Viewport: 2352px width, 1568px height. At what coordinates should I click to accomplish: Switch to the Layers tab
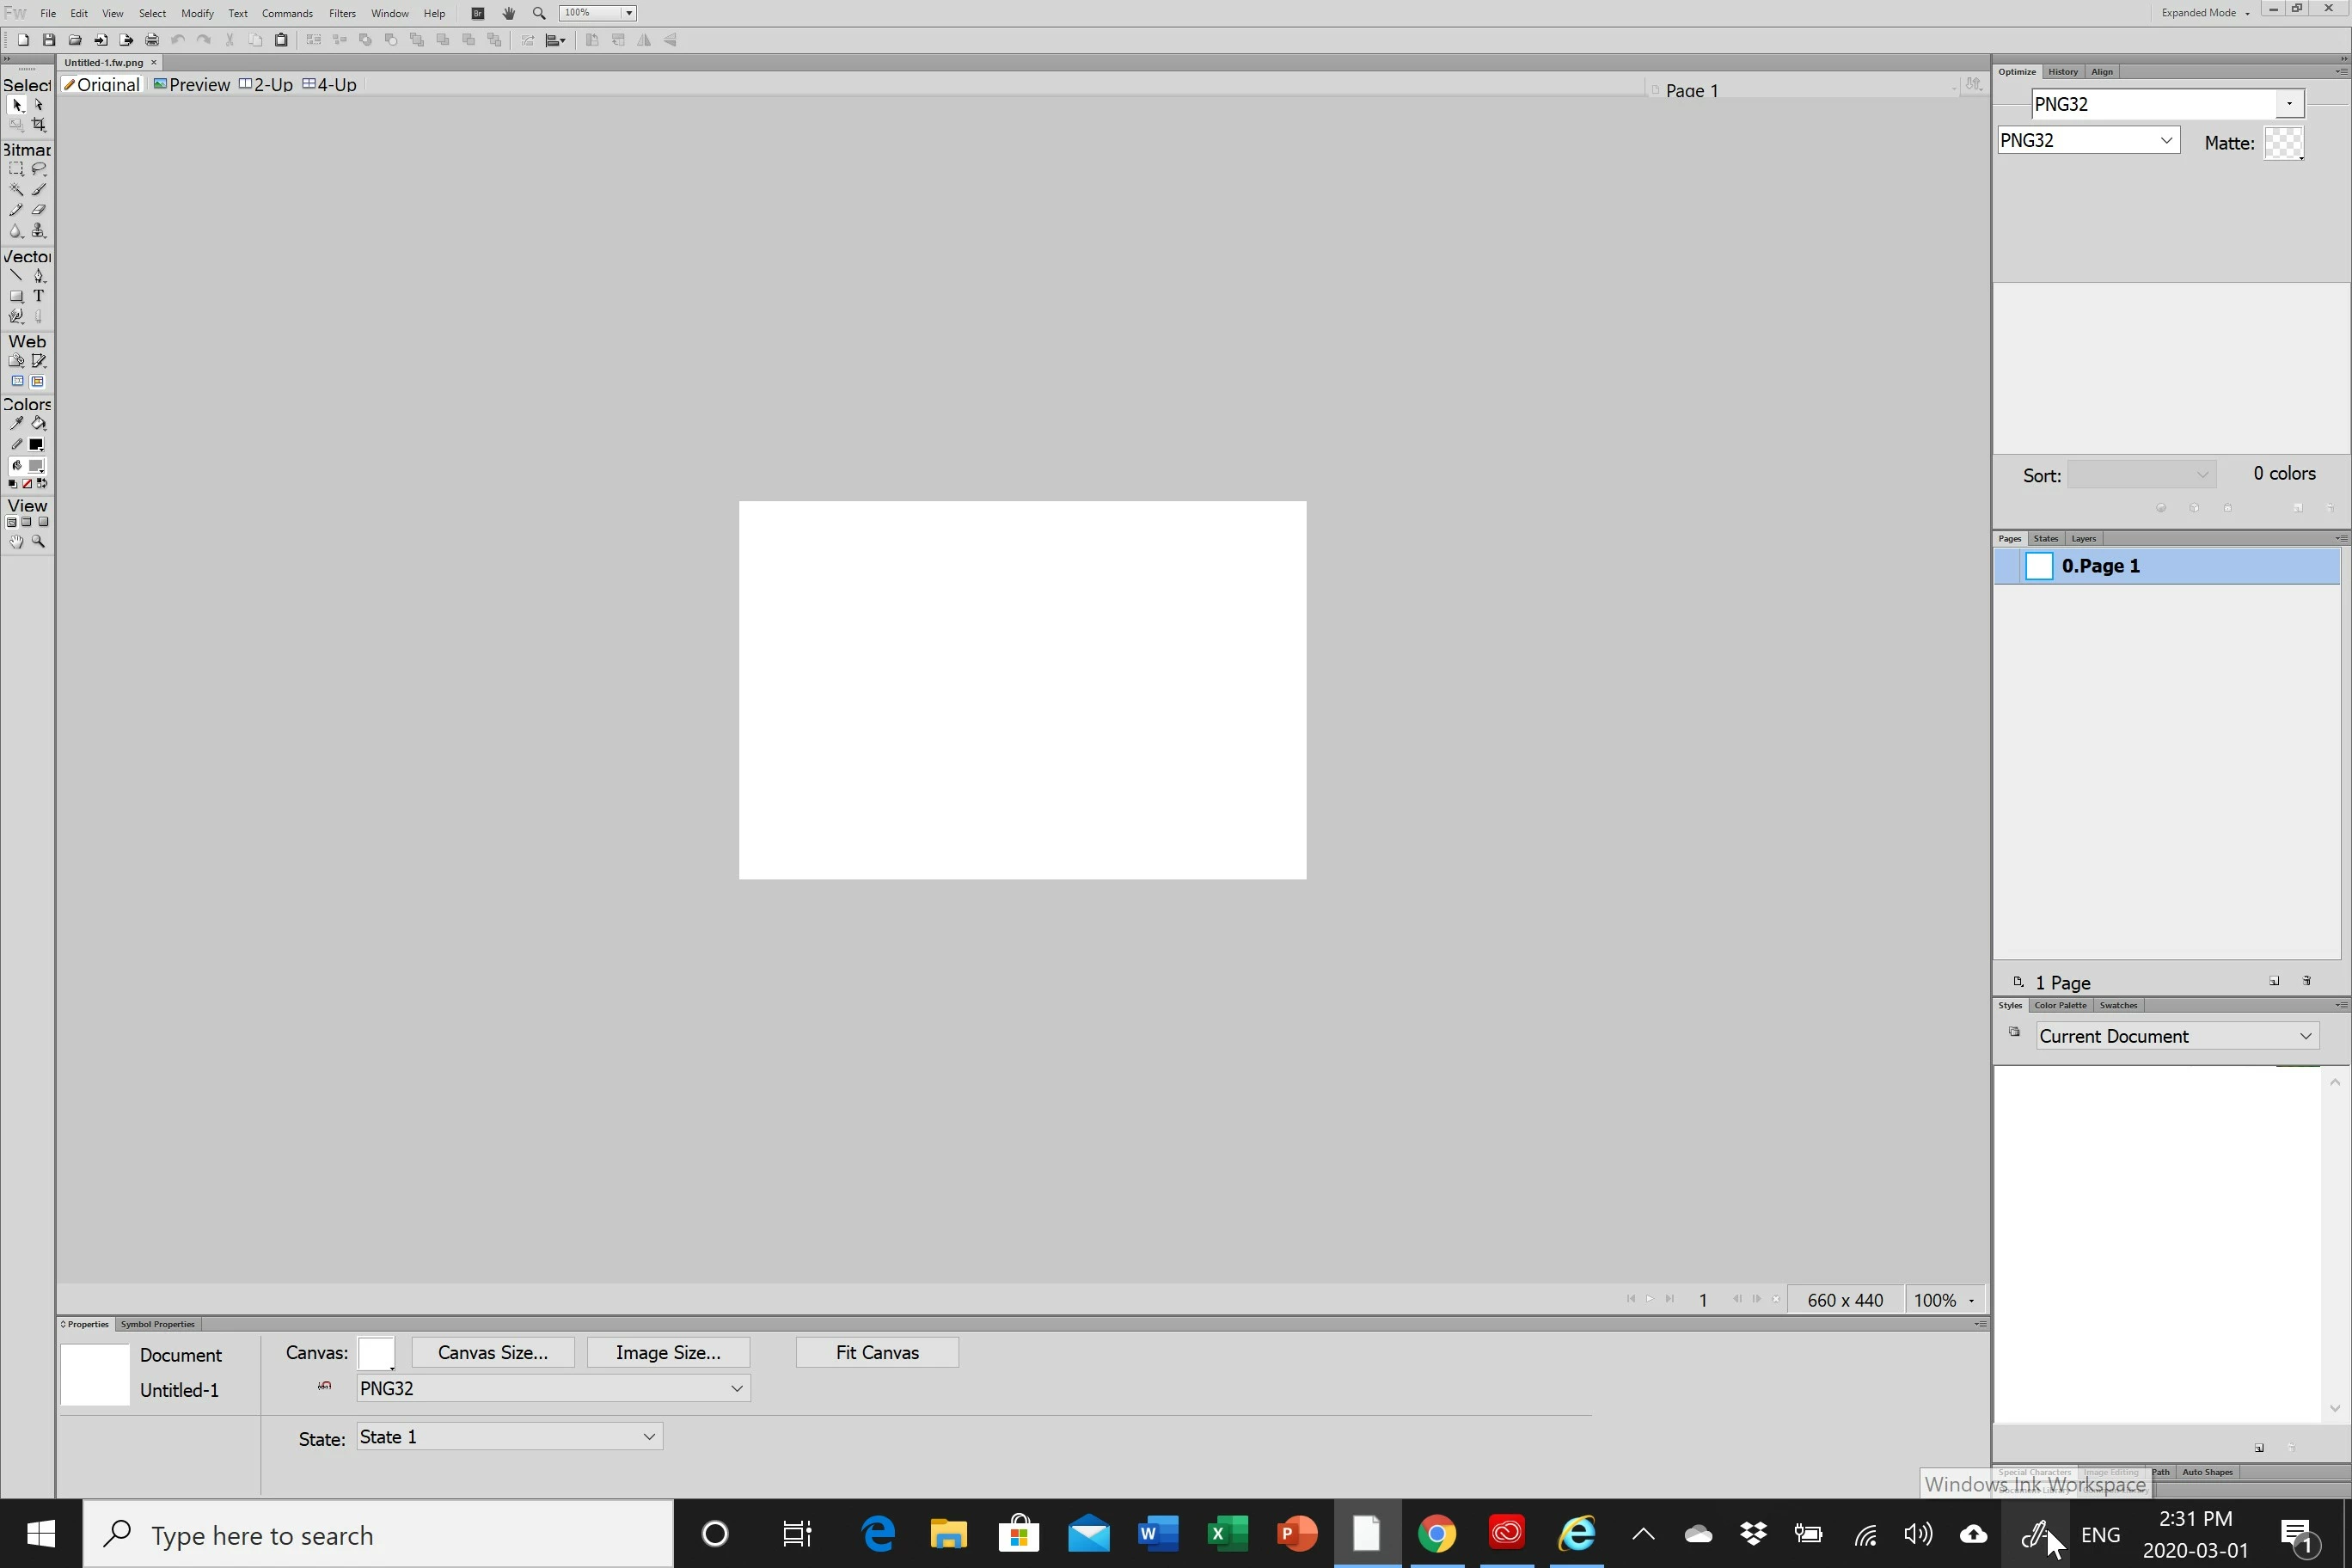[2083, 538]
